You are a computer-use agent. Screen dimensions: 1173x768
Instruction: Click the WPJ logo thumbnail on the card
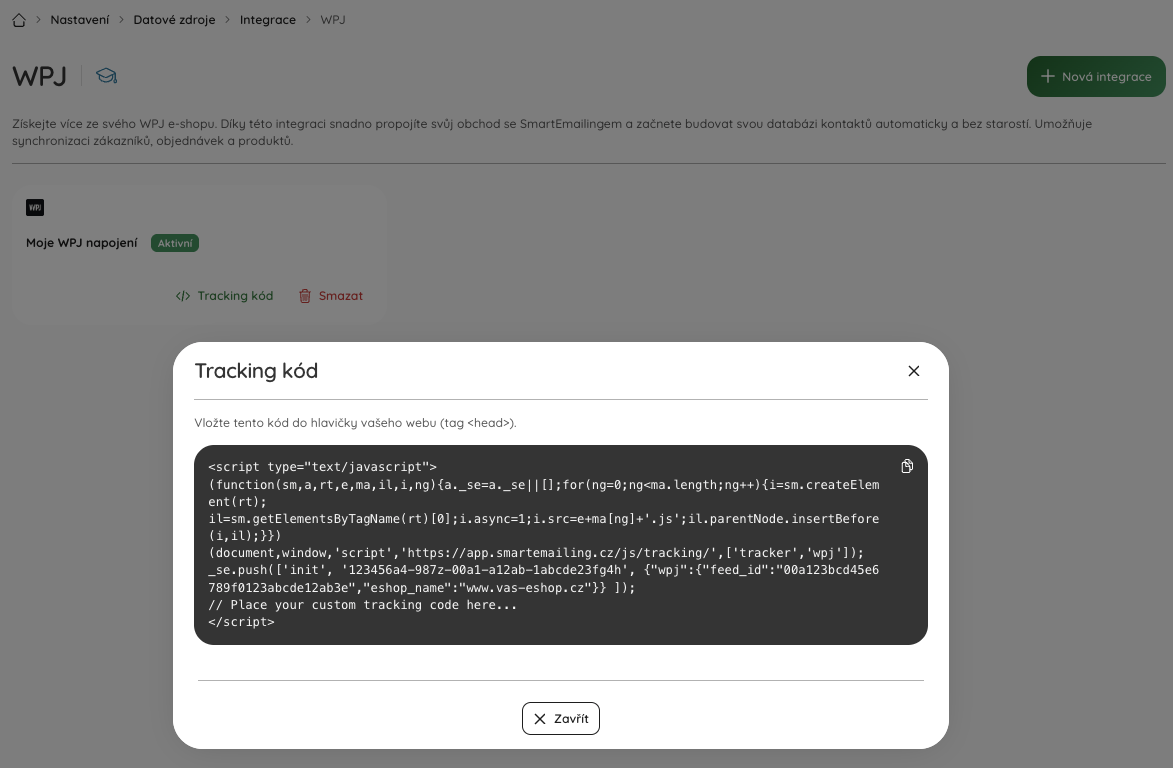35,207
